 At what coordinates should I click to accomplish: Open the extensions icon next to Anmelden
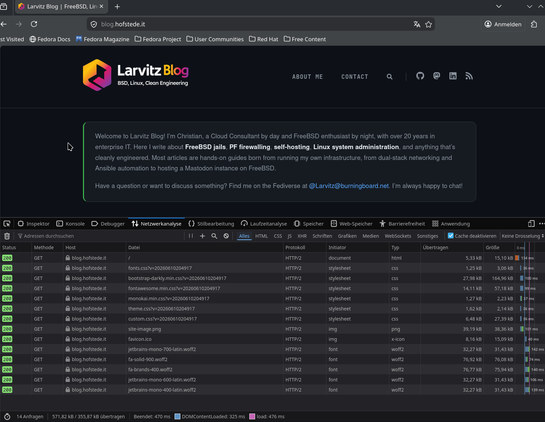534,24
